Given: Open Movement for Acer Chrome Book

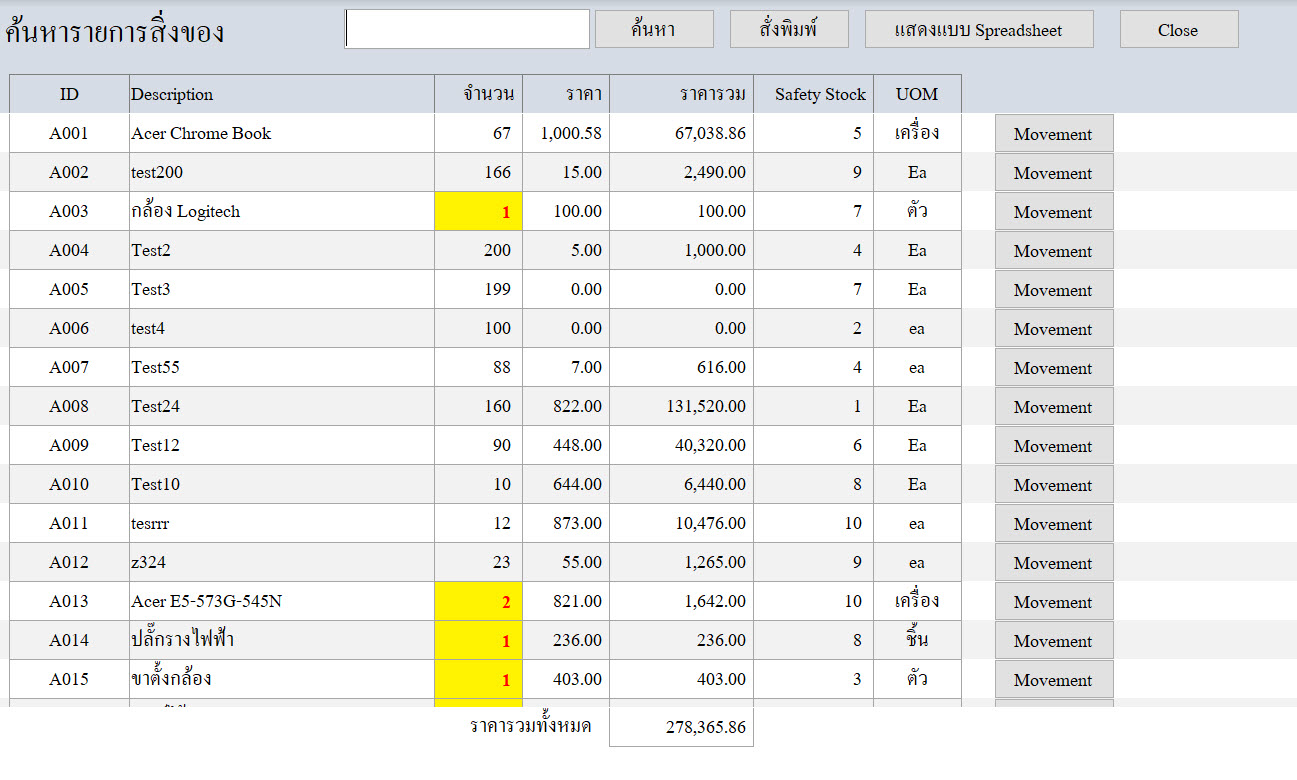Looking at the screenshot, I should (1053, 134).
